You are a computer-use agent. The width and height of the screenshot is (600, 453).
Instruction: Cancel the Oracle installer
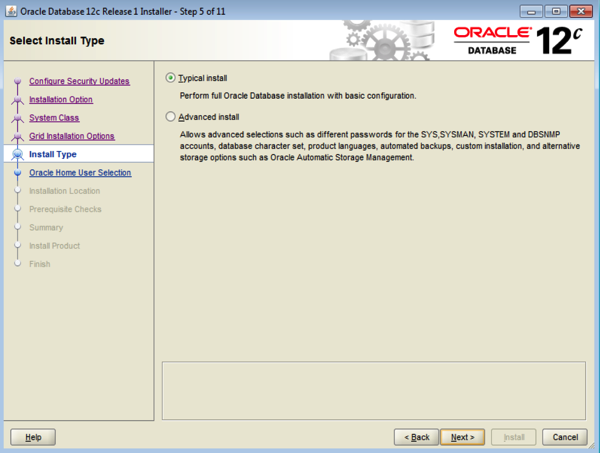pos(565,437)
